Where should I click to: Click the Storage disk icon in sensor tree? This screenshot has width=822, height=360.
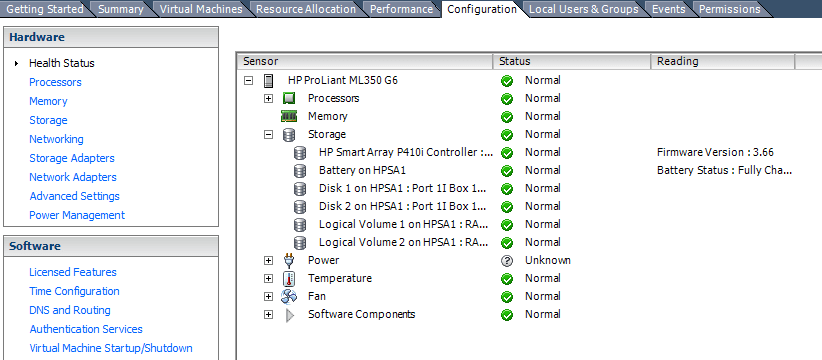click(x=289, y=135)
